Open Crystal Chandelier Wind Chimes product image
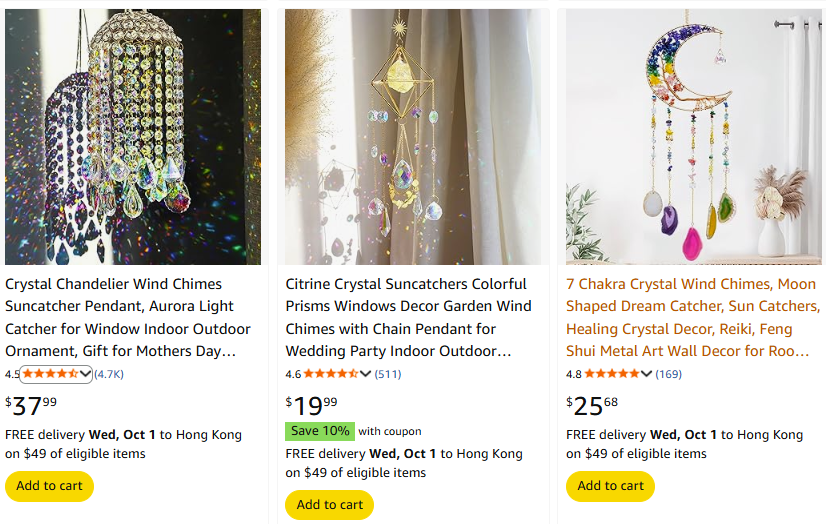The height and width of the screenshot is (524, 826). pos(133,137)
